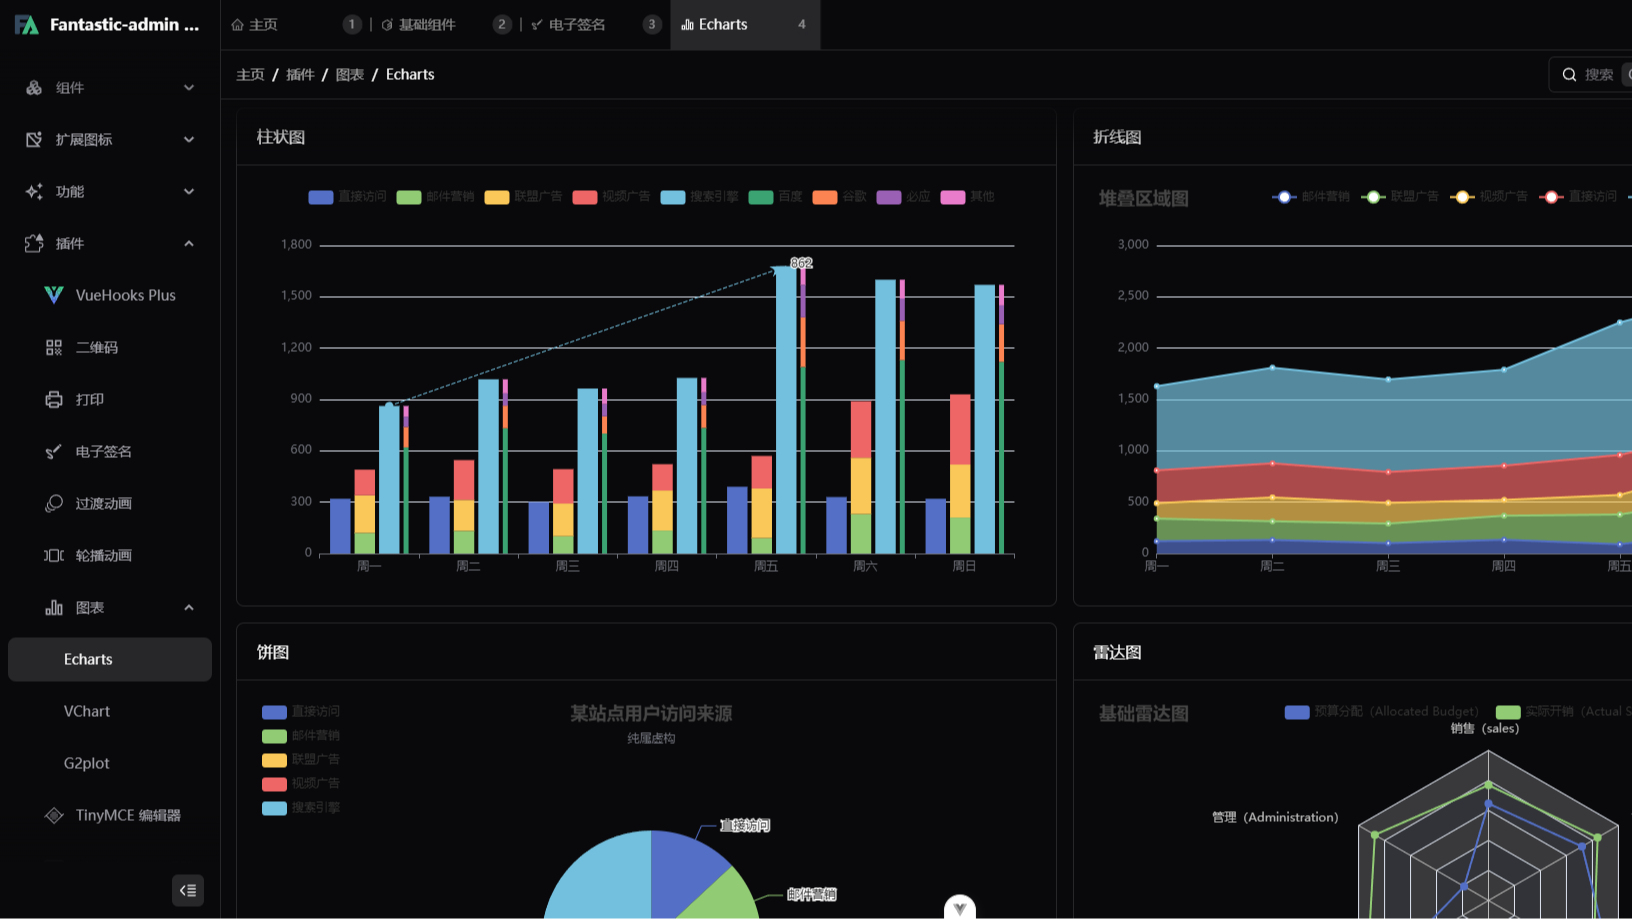
Task: Toggle 直接访问 series in the bar chart legend
Action: click(347, 197)
